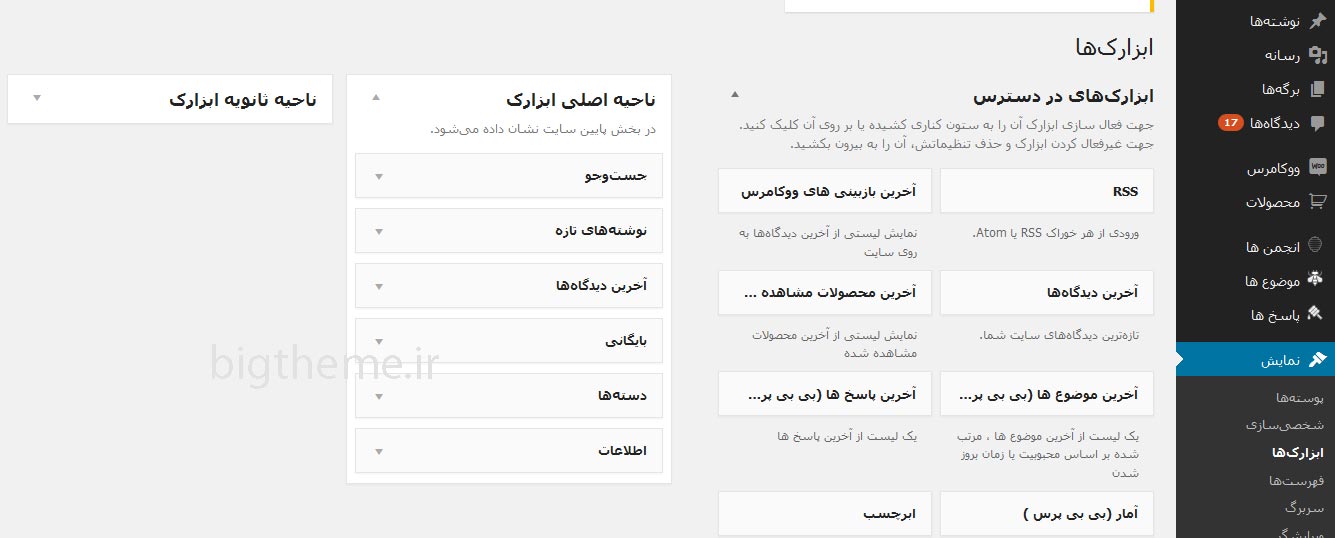Click the topics icon beside موضوع ها
This screenshot has width=1335, height=538.
click(1317, 281)
